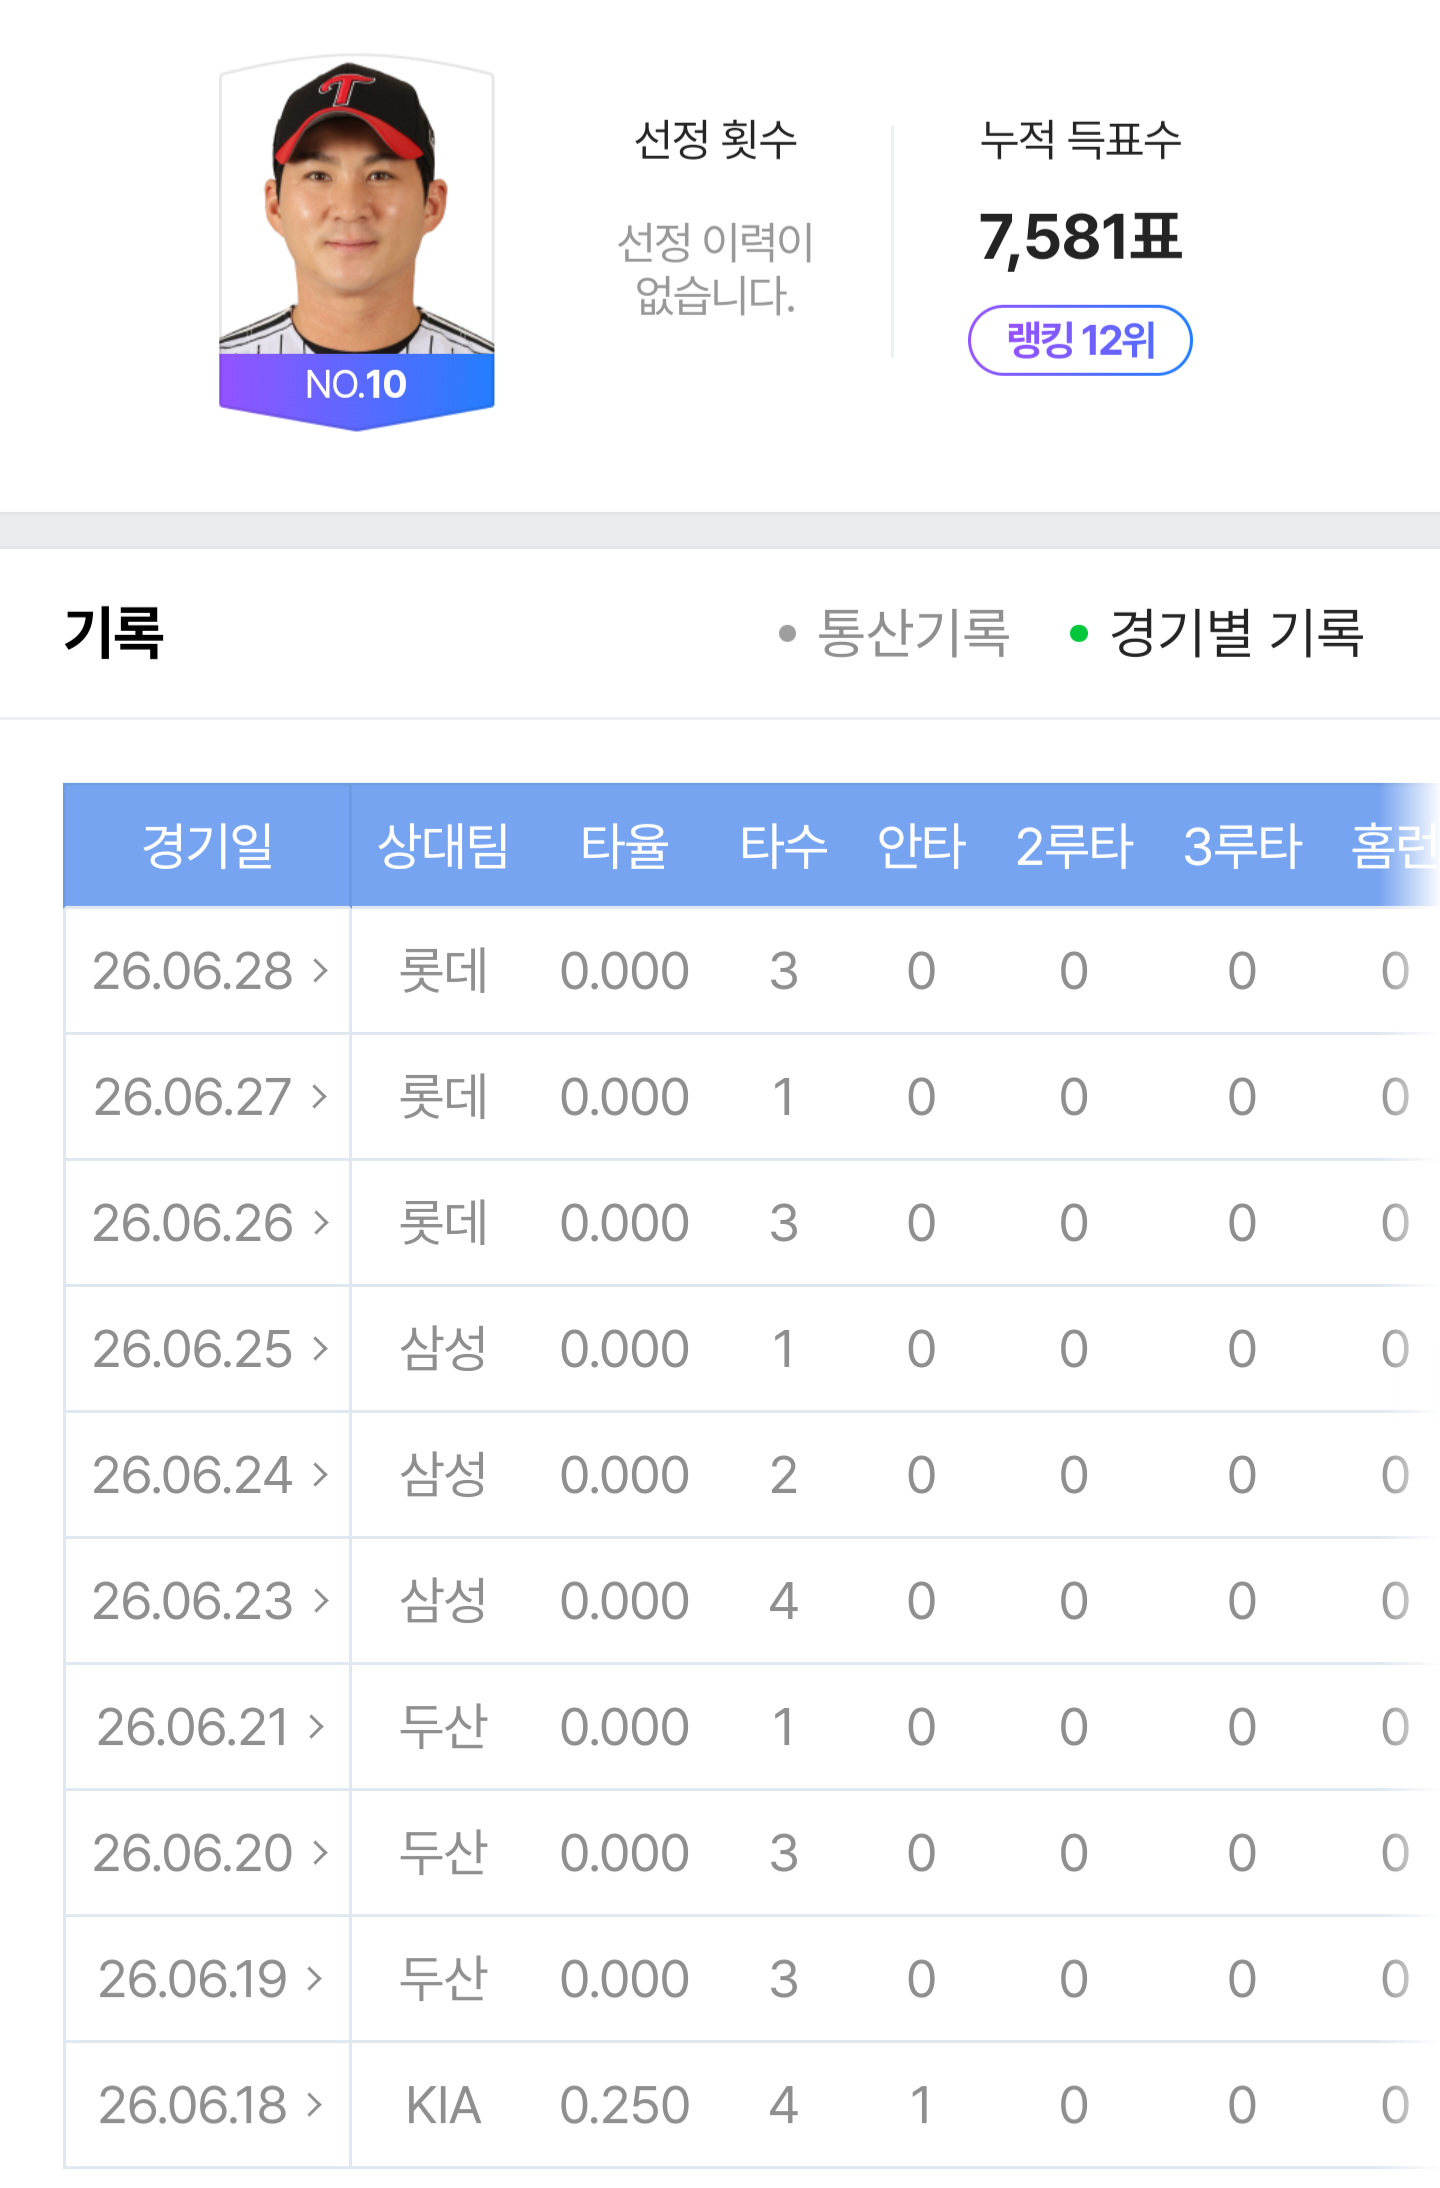Click the 기록 section heading
Viewport: 1440px width, 2188px height.
113,633
